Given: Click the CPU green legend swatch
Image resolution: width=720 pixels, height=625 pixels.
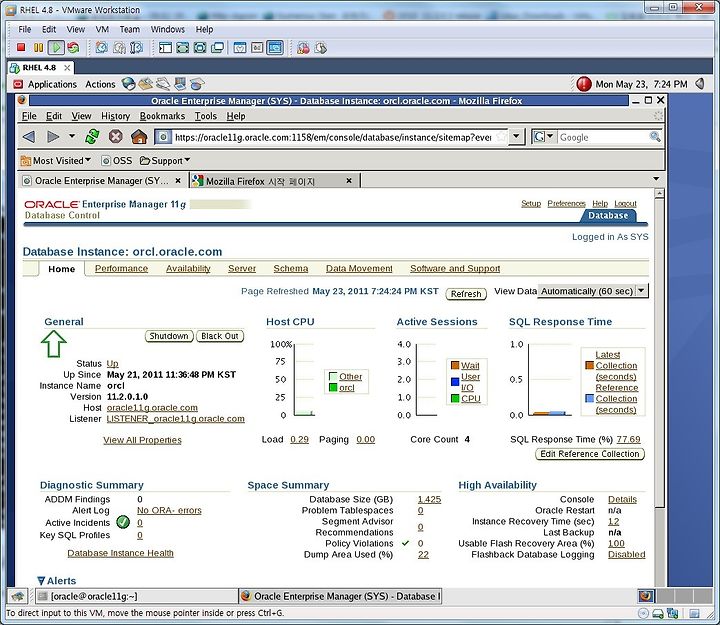Looking at the screenshot, I should point(455,398).
